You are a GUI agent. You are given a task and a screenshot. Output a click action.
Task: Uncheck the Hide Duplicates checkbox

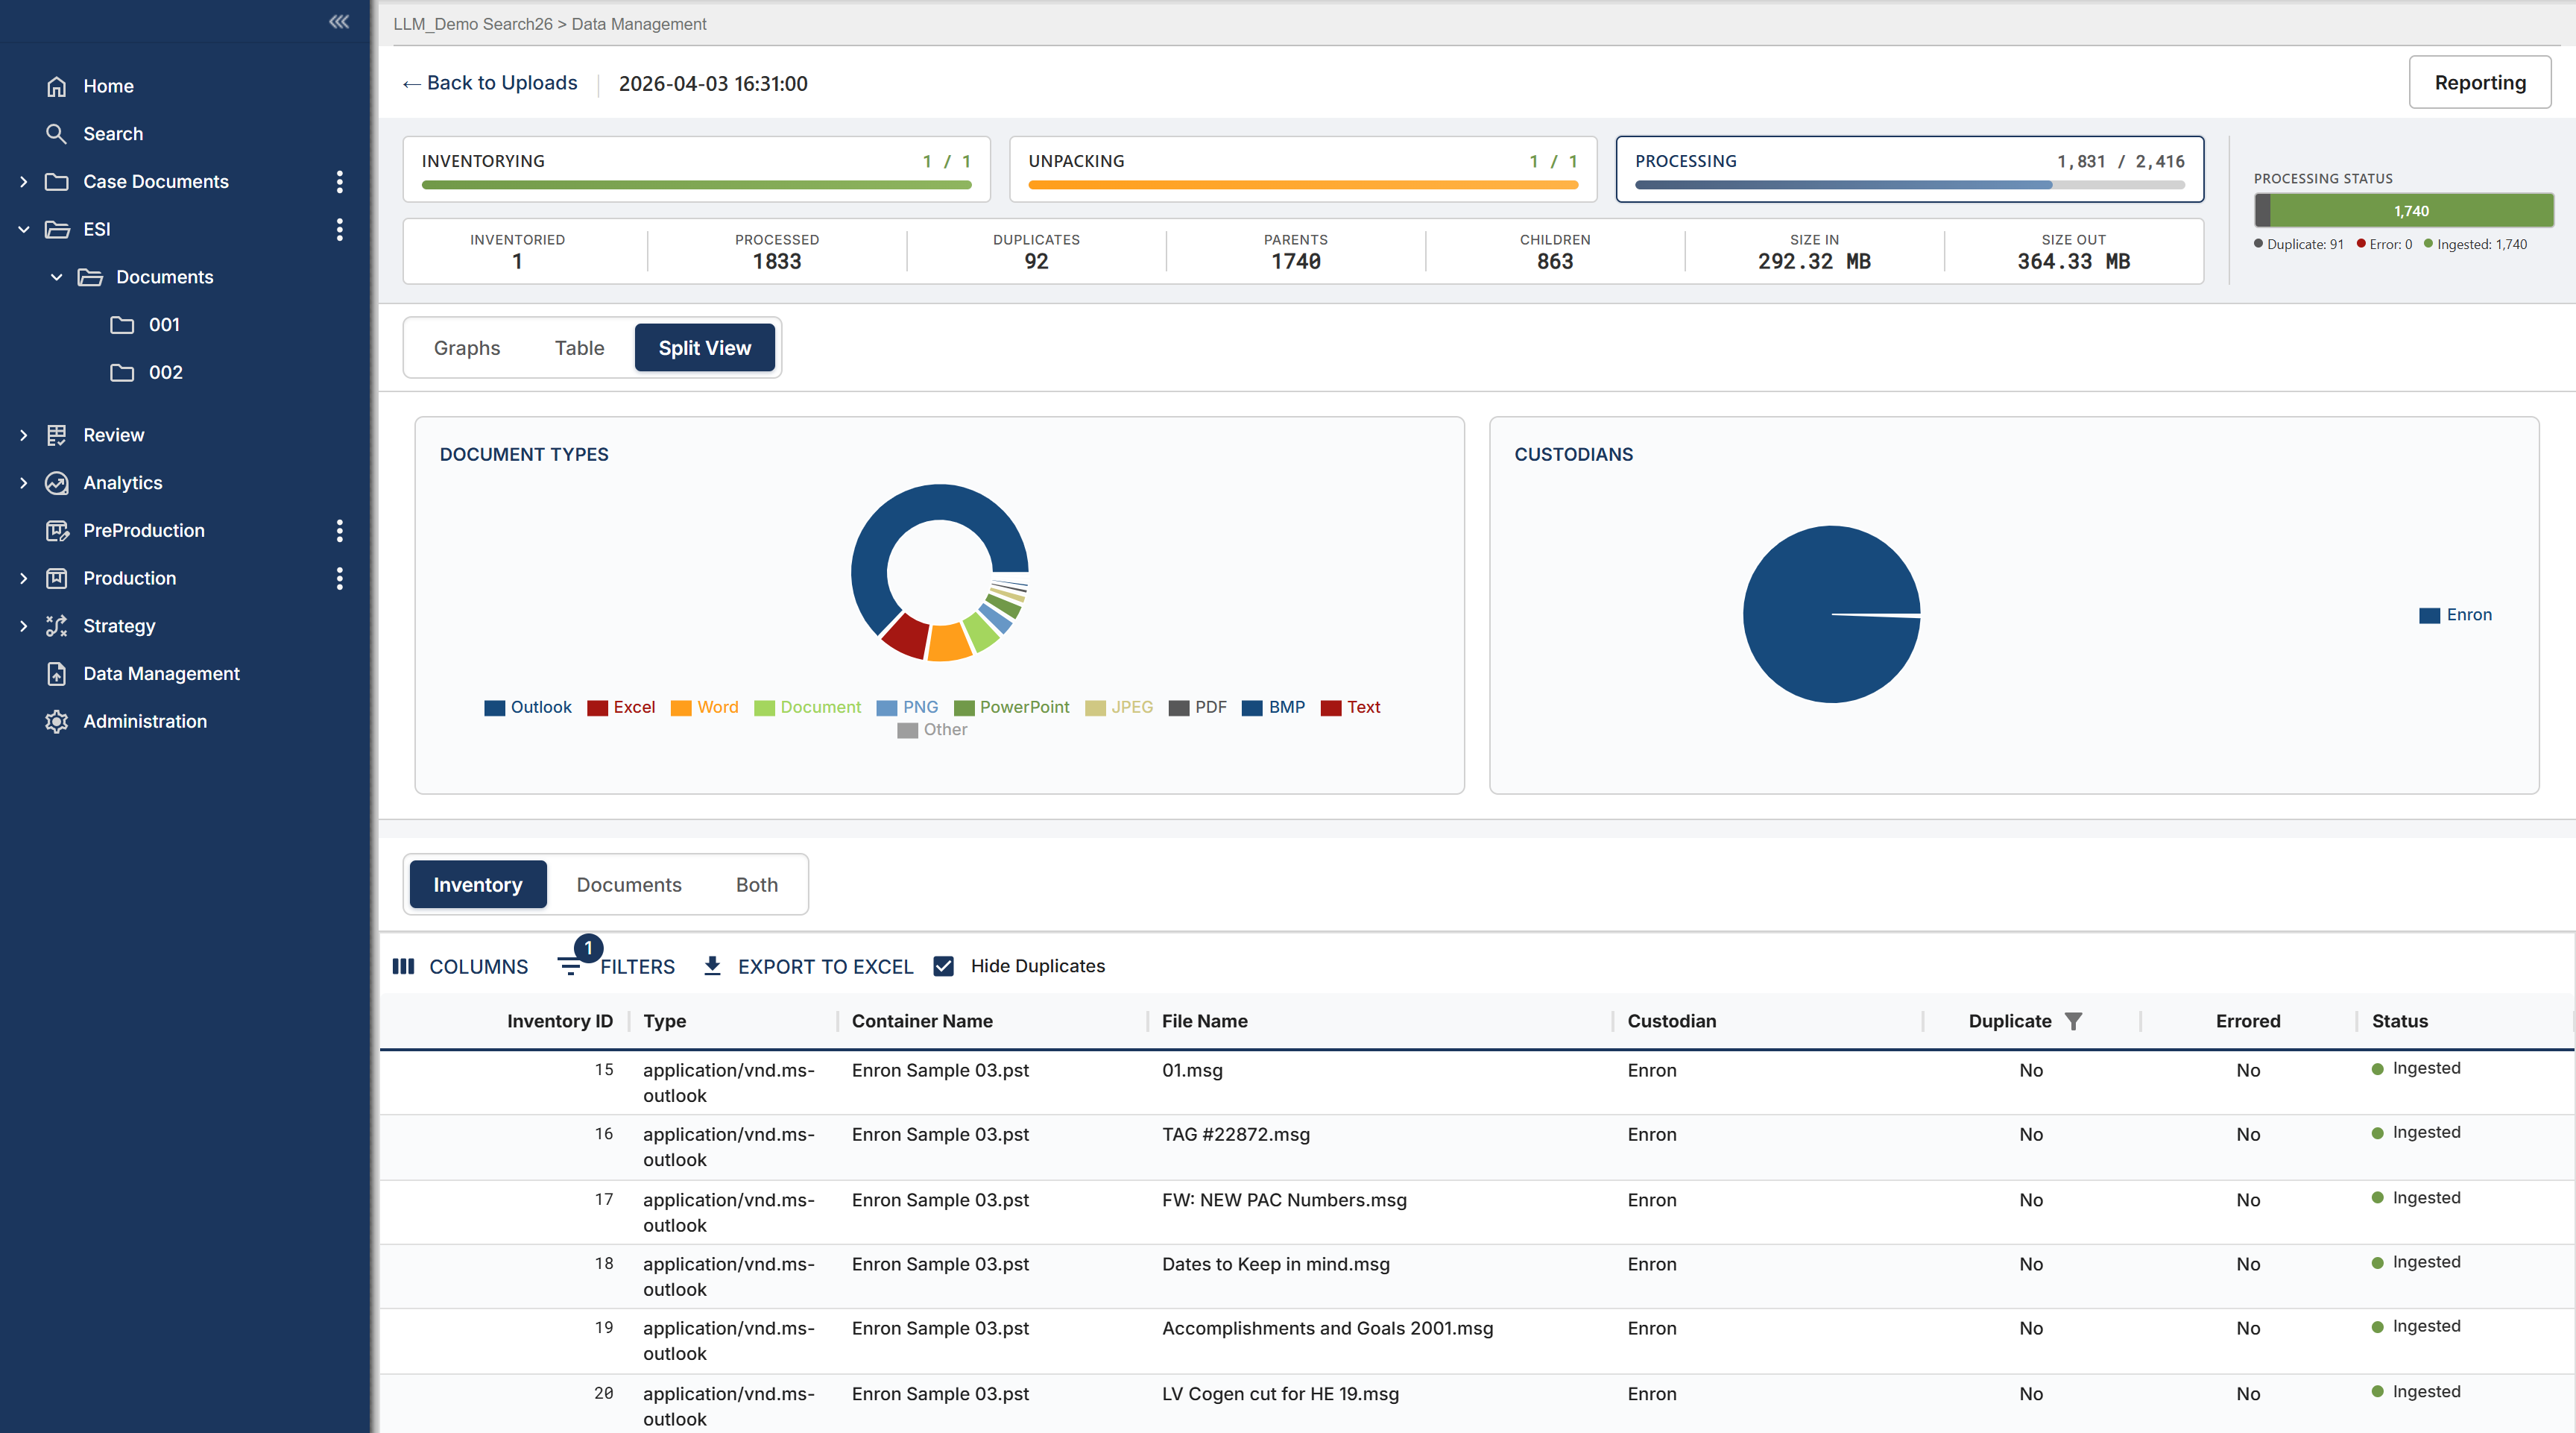coord(943,966)
